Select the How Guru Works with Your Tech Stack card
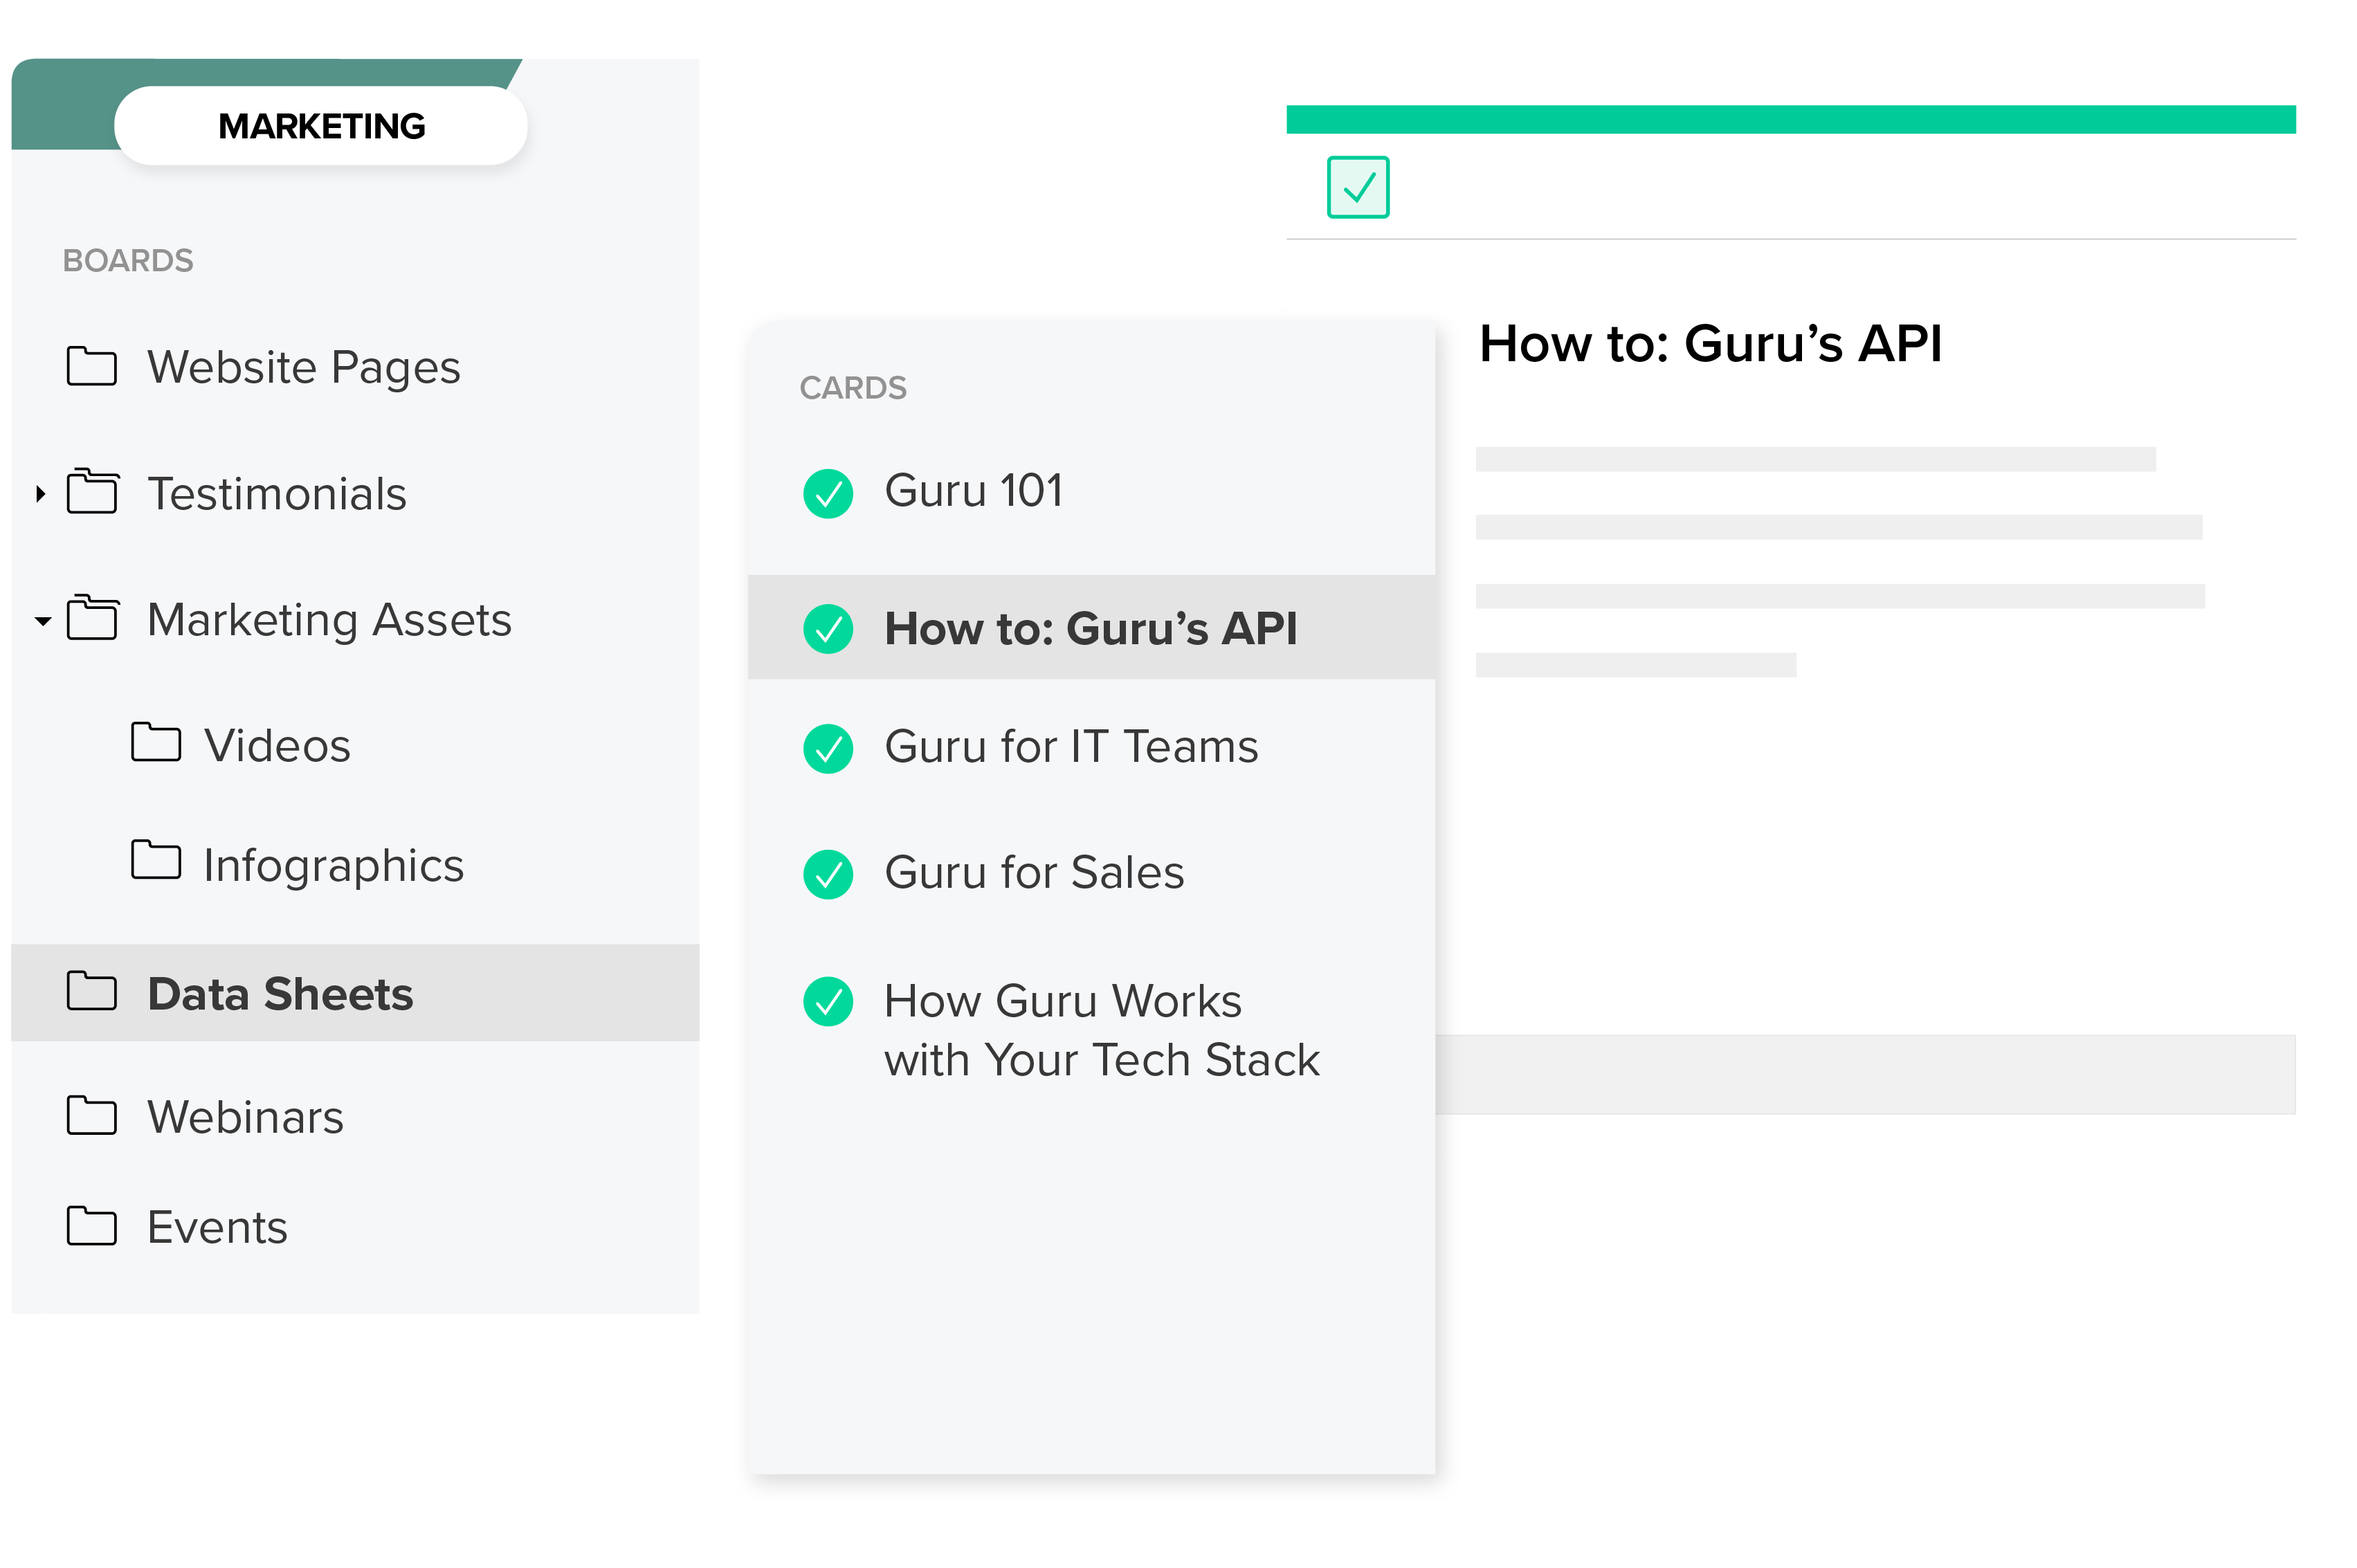This screenshot has height=1568, width=2357. (1102, 1030)
